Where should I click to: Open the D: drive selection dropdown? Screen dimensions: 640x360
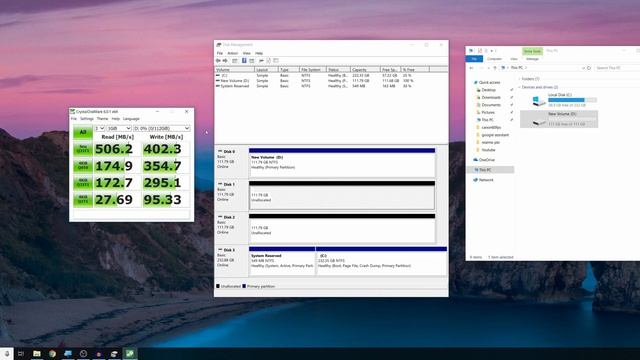[x=162, y=128]
